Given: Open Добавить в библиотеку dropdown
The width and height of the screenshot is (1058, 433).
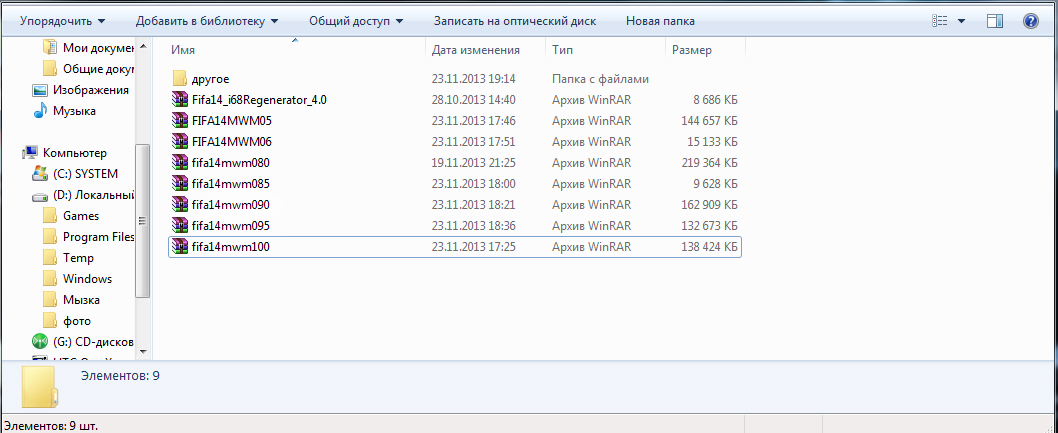Looking at the screenshot, I should [x=207, y=21].
